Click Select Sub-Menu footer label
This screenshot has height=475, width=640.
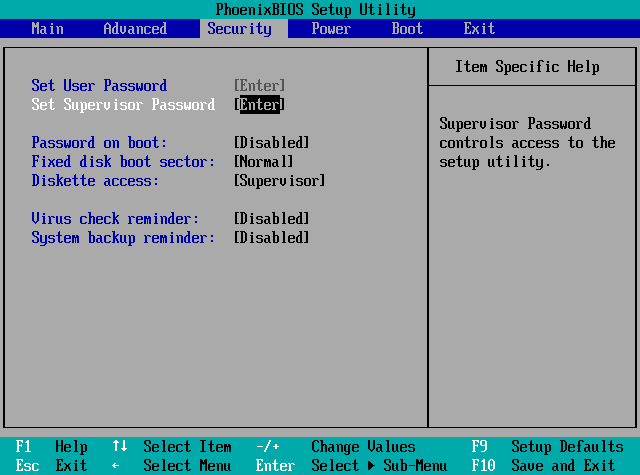[x=379, y=466]
